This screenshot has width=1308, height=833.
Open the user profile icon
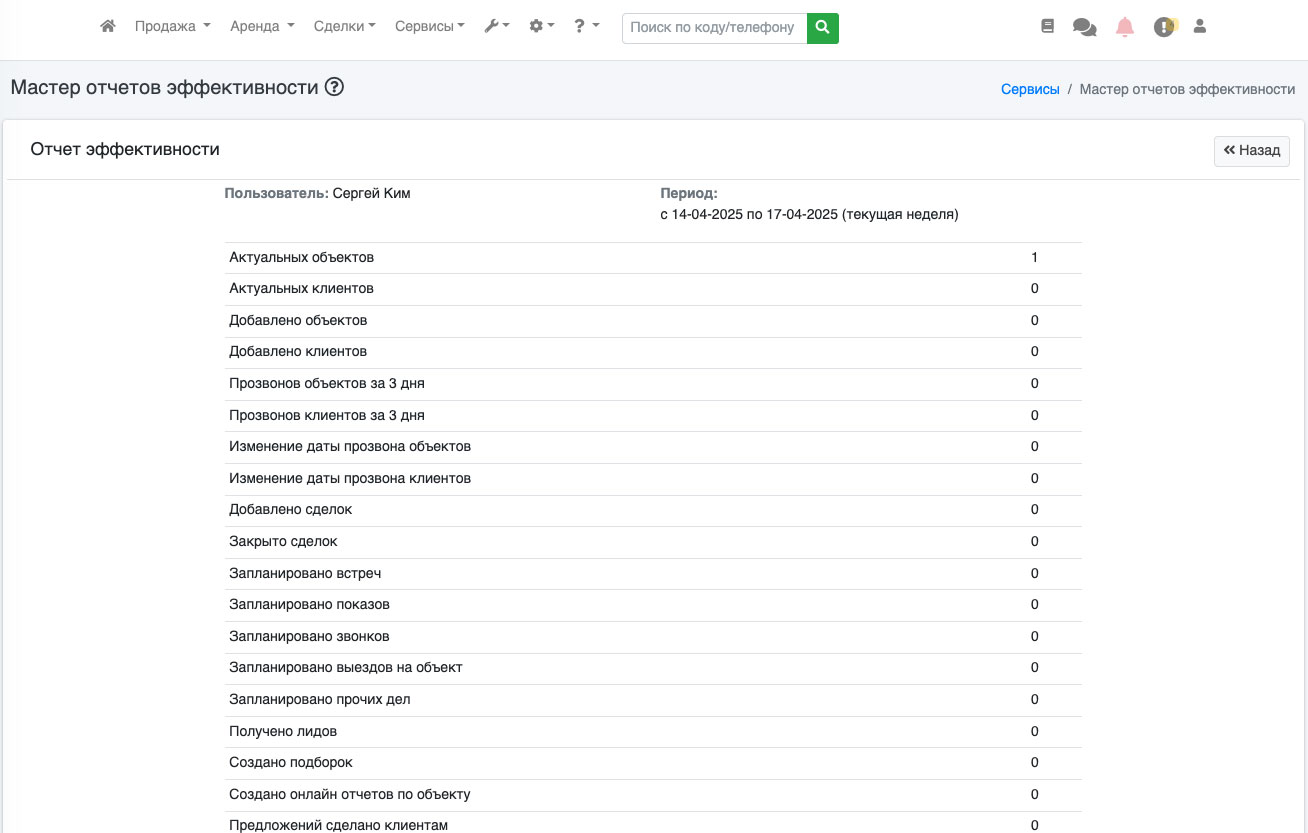click(1200, 27)
